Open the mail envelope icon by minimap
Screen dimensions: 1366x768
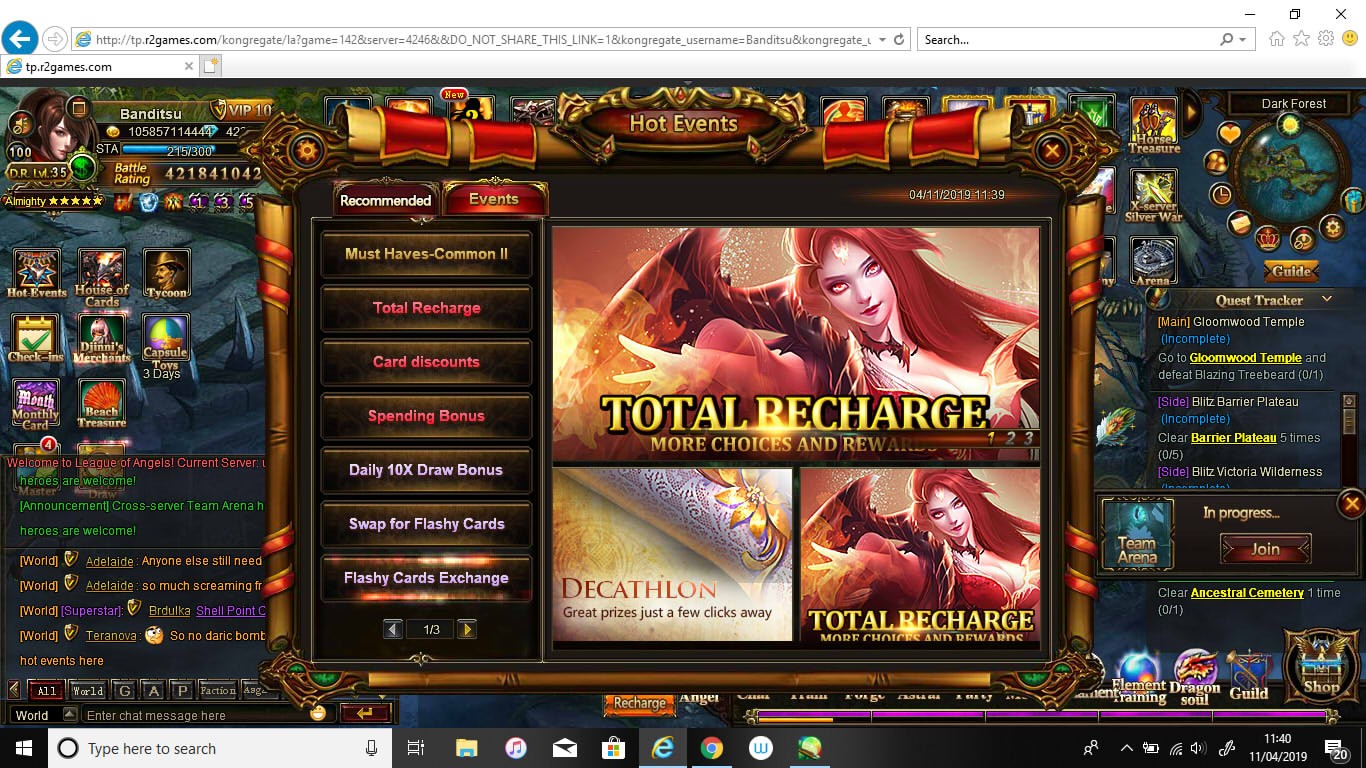click(1240, 223)
